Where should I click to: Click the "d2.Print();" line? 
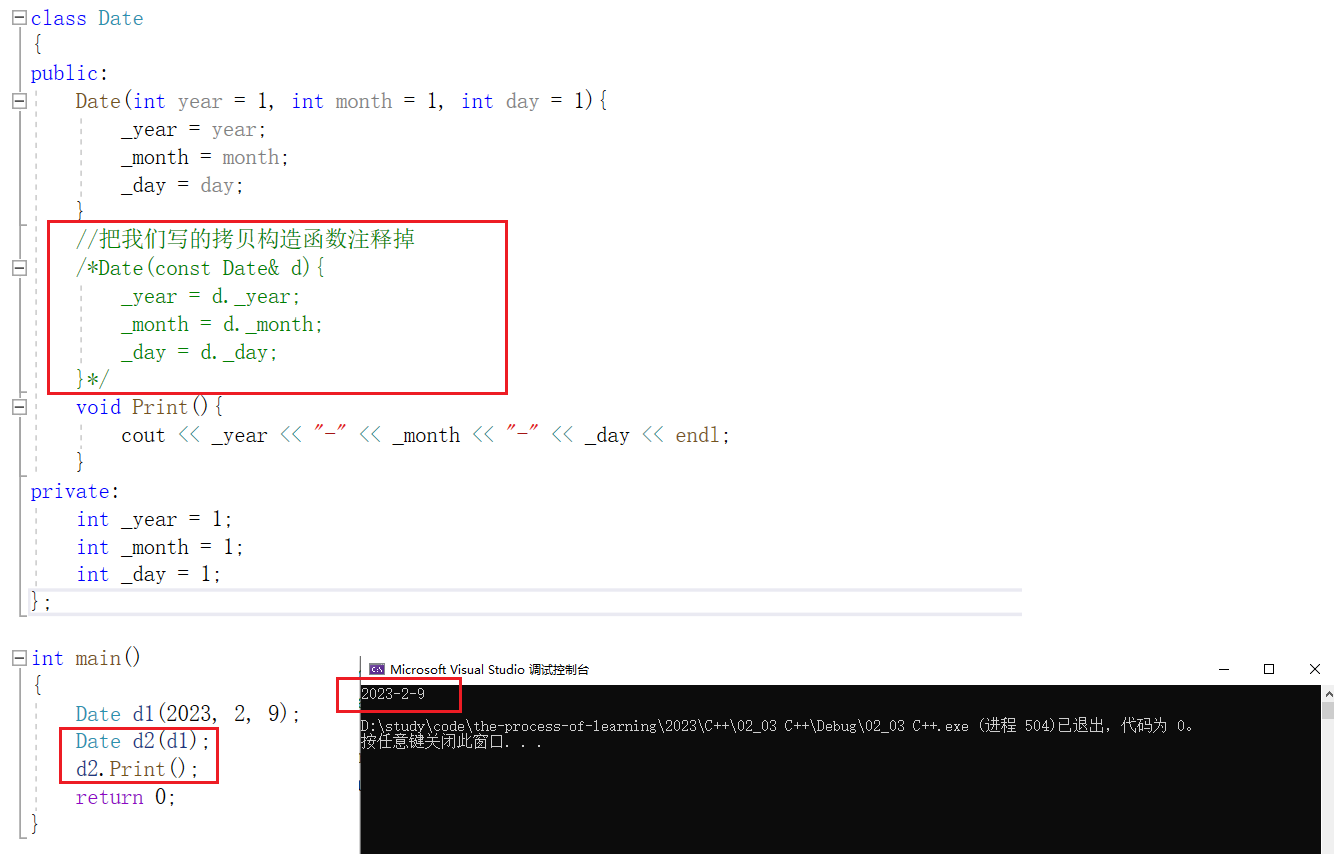coord(137,769)
